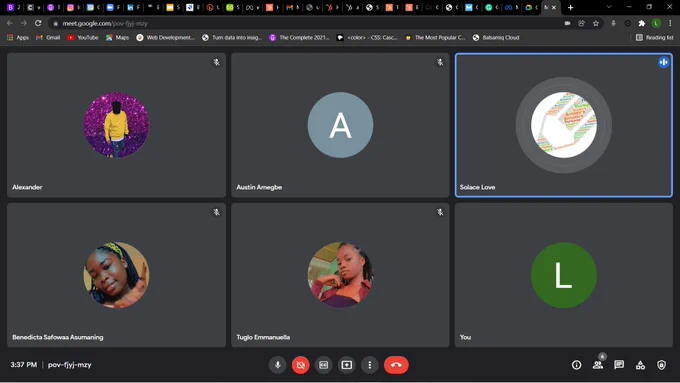Viewport: 680px width, 383px height.
Task: Open Chrome's three-dot menu
Action: point(670,23)
